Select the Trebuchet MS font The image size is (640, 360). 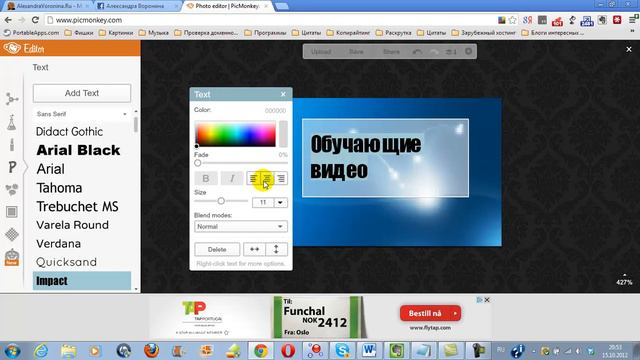coord(78,207)
